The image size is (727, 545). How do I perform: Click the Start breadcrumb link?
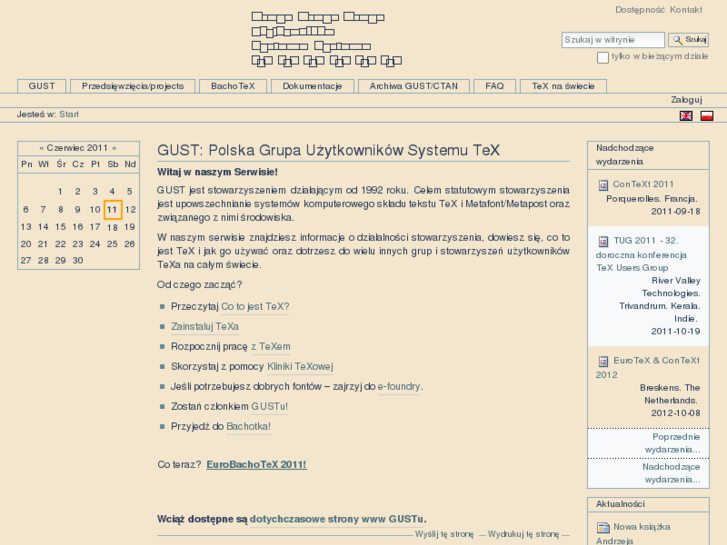pos(69,114)
